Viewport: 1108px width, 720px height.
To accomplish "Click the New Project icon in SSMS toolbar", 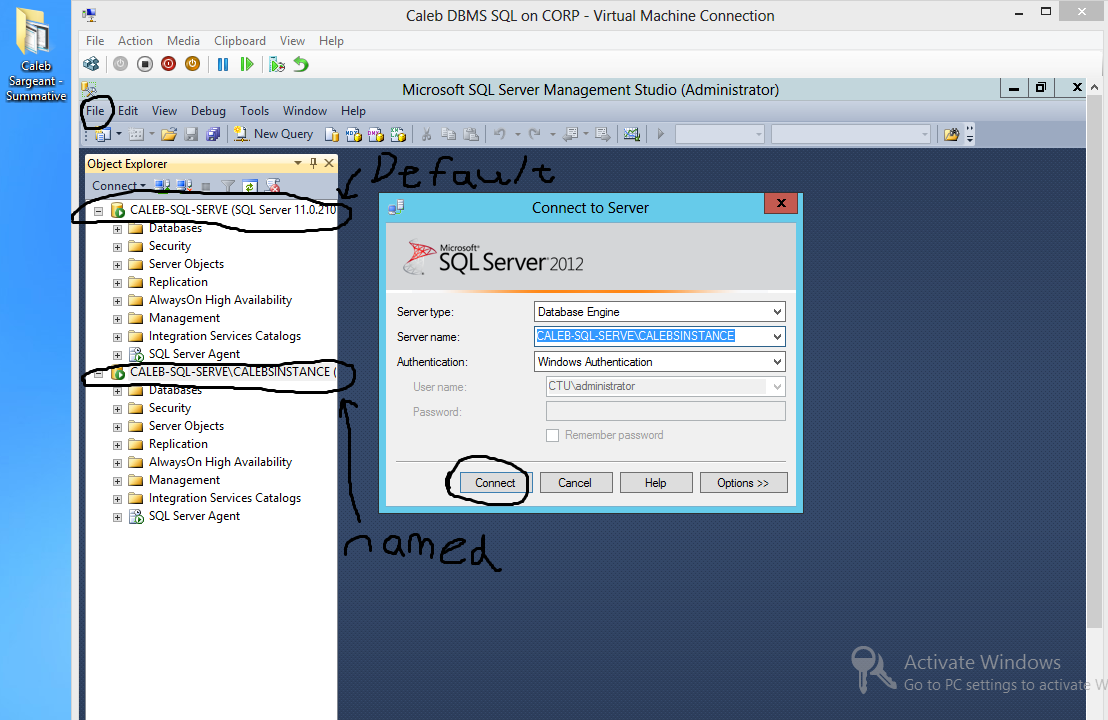I will tap(103, 134).
